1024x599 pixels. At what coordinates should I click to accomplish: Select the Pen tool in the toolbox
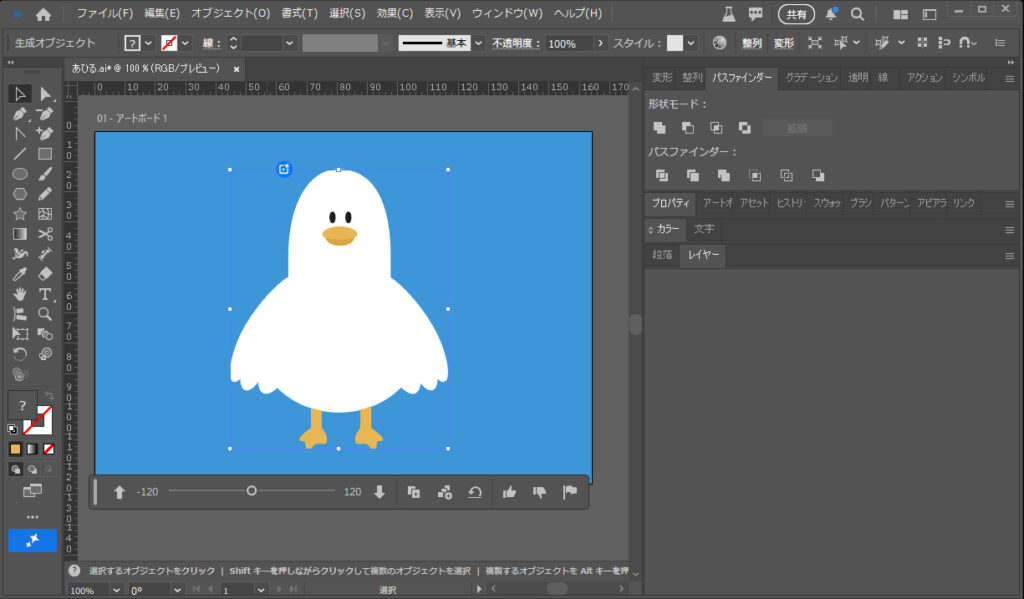[x=19, y=113]
